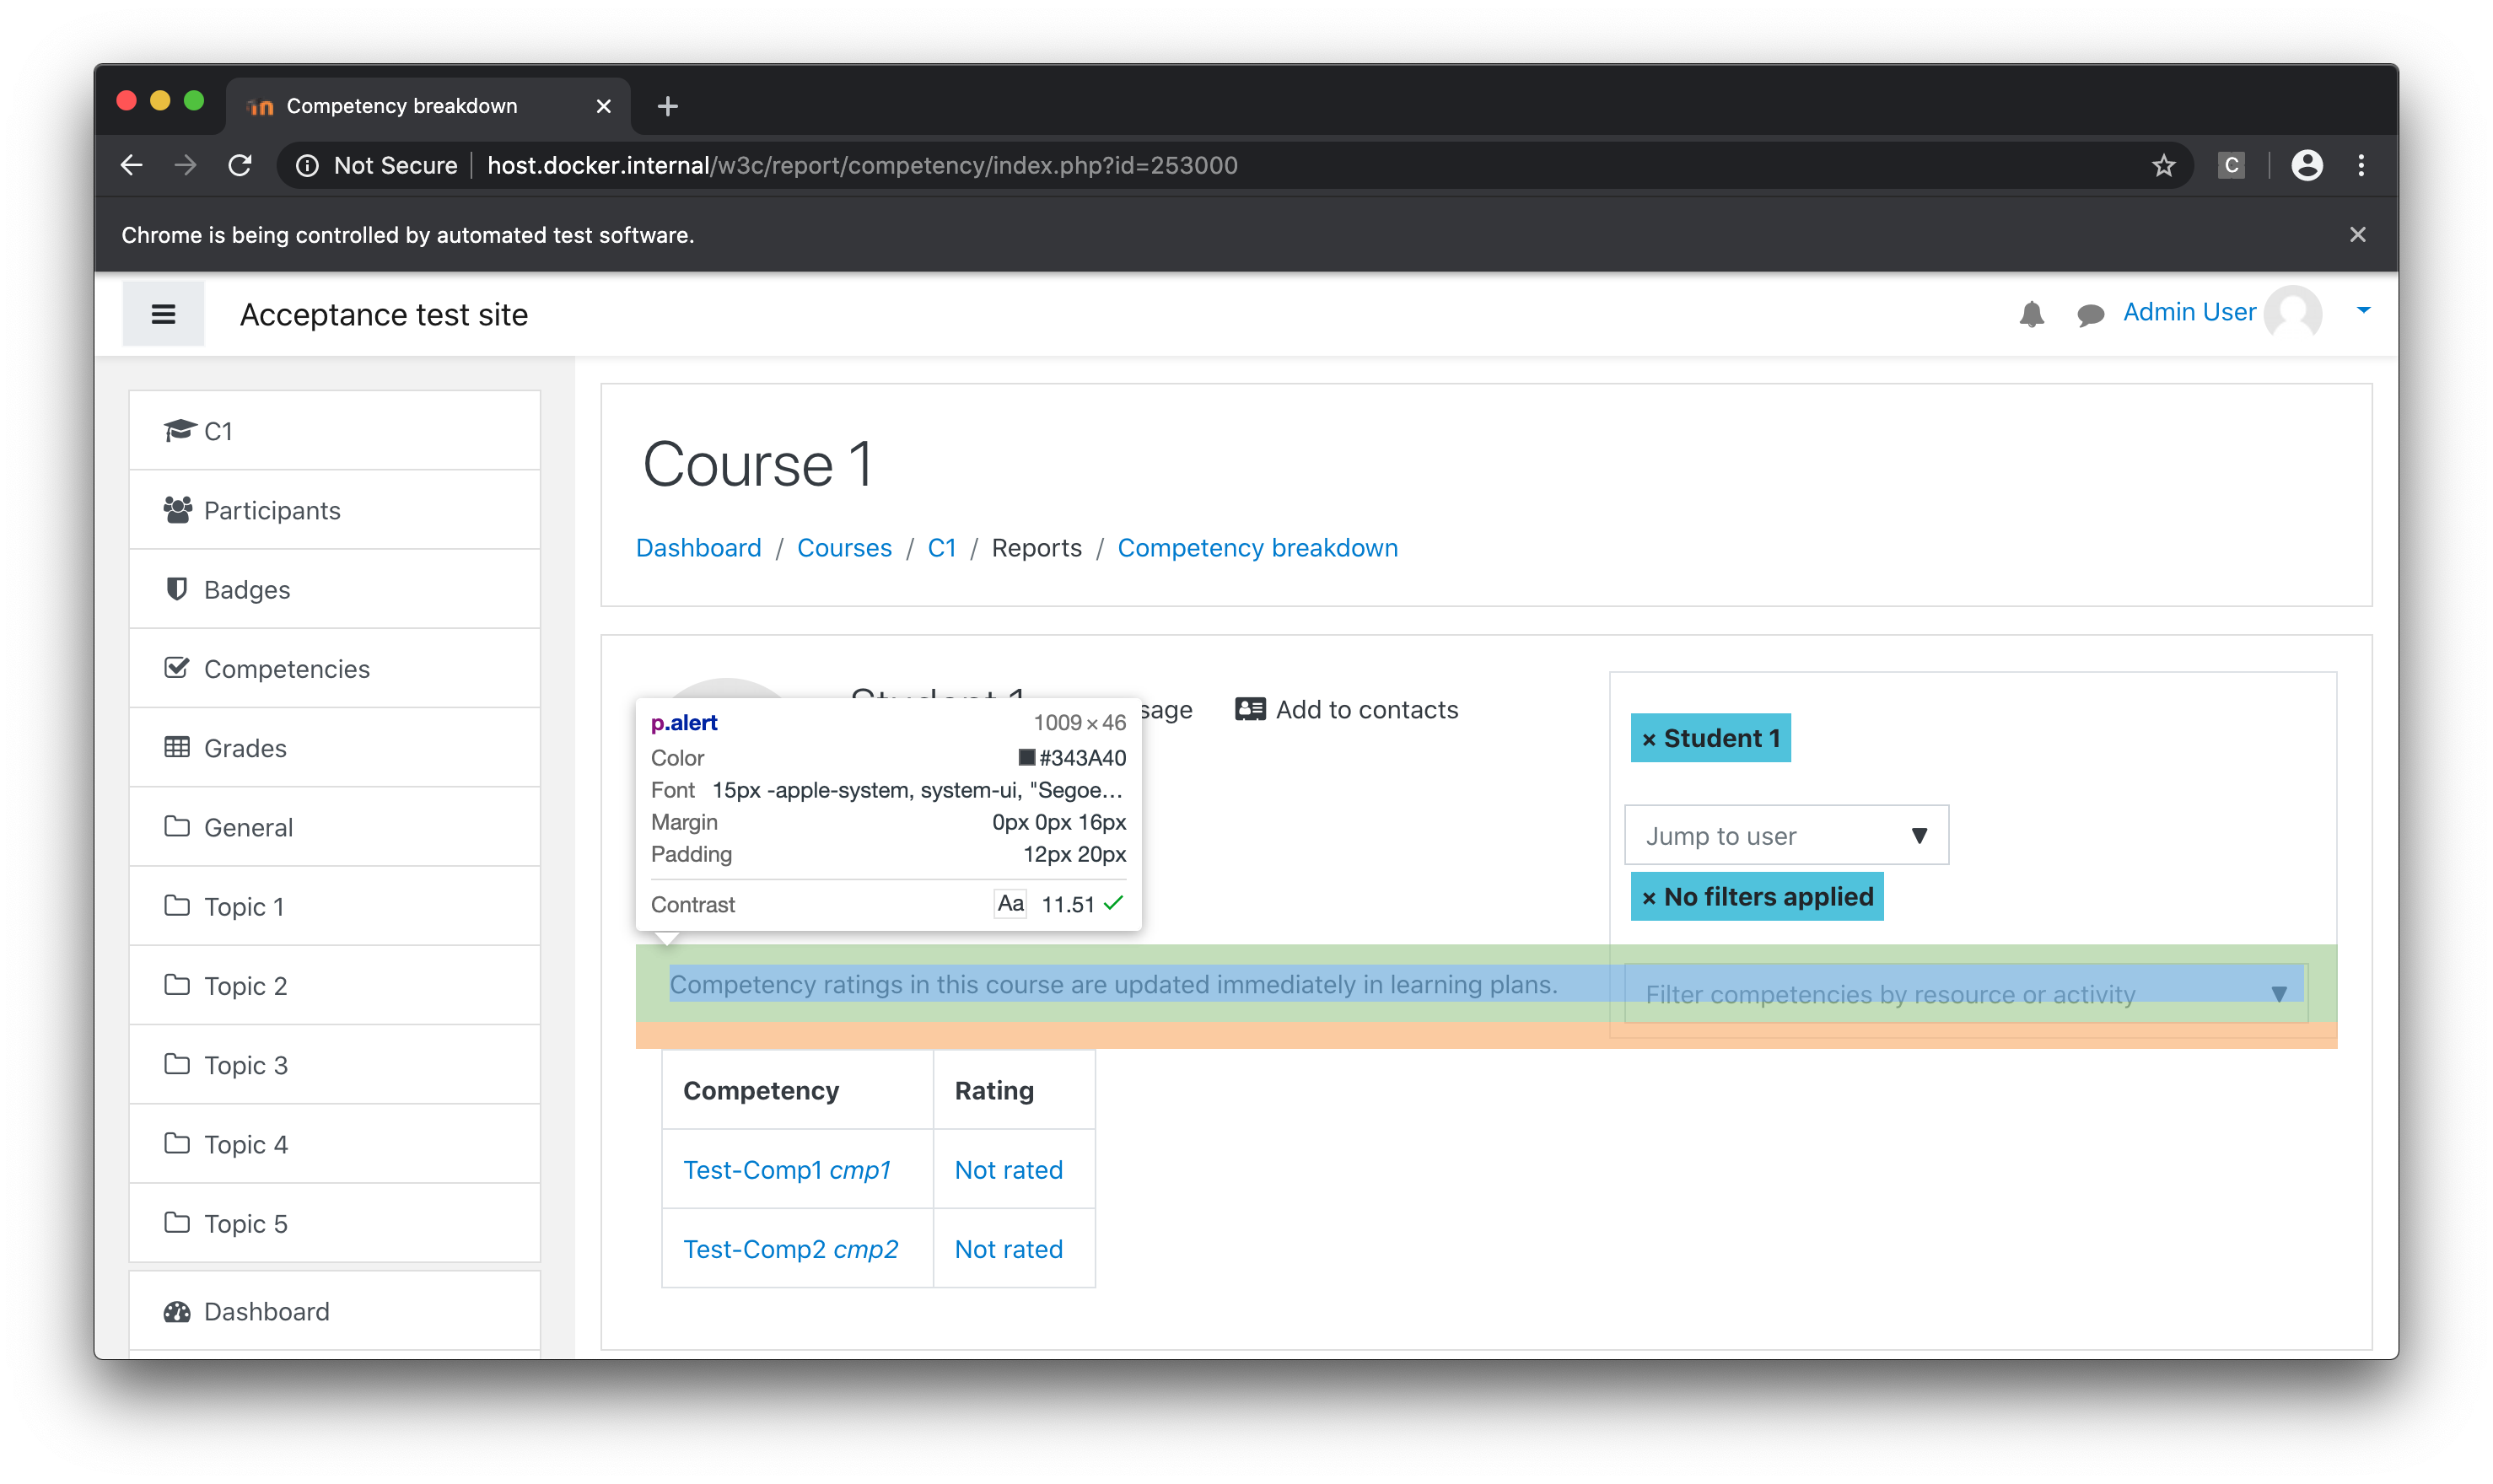
Task: Open Filter competencies by resource or activity
Action: point(1966,994)
